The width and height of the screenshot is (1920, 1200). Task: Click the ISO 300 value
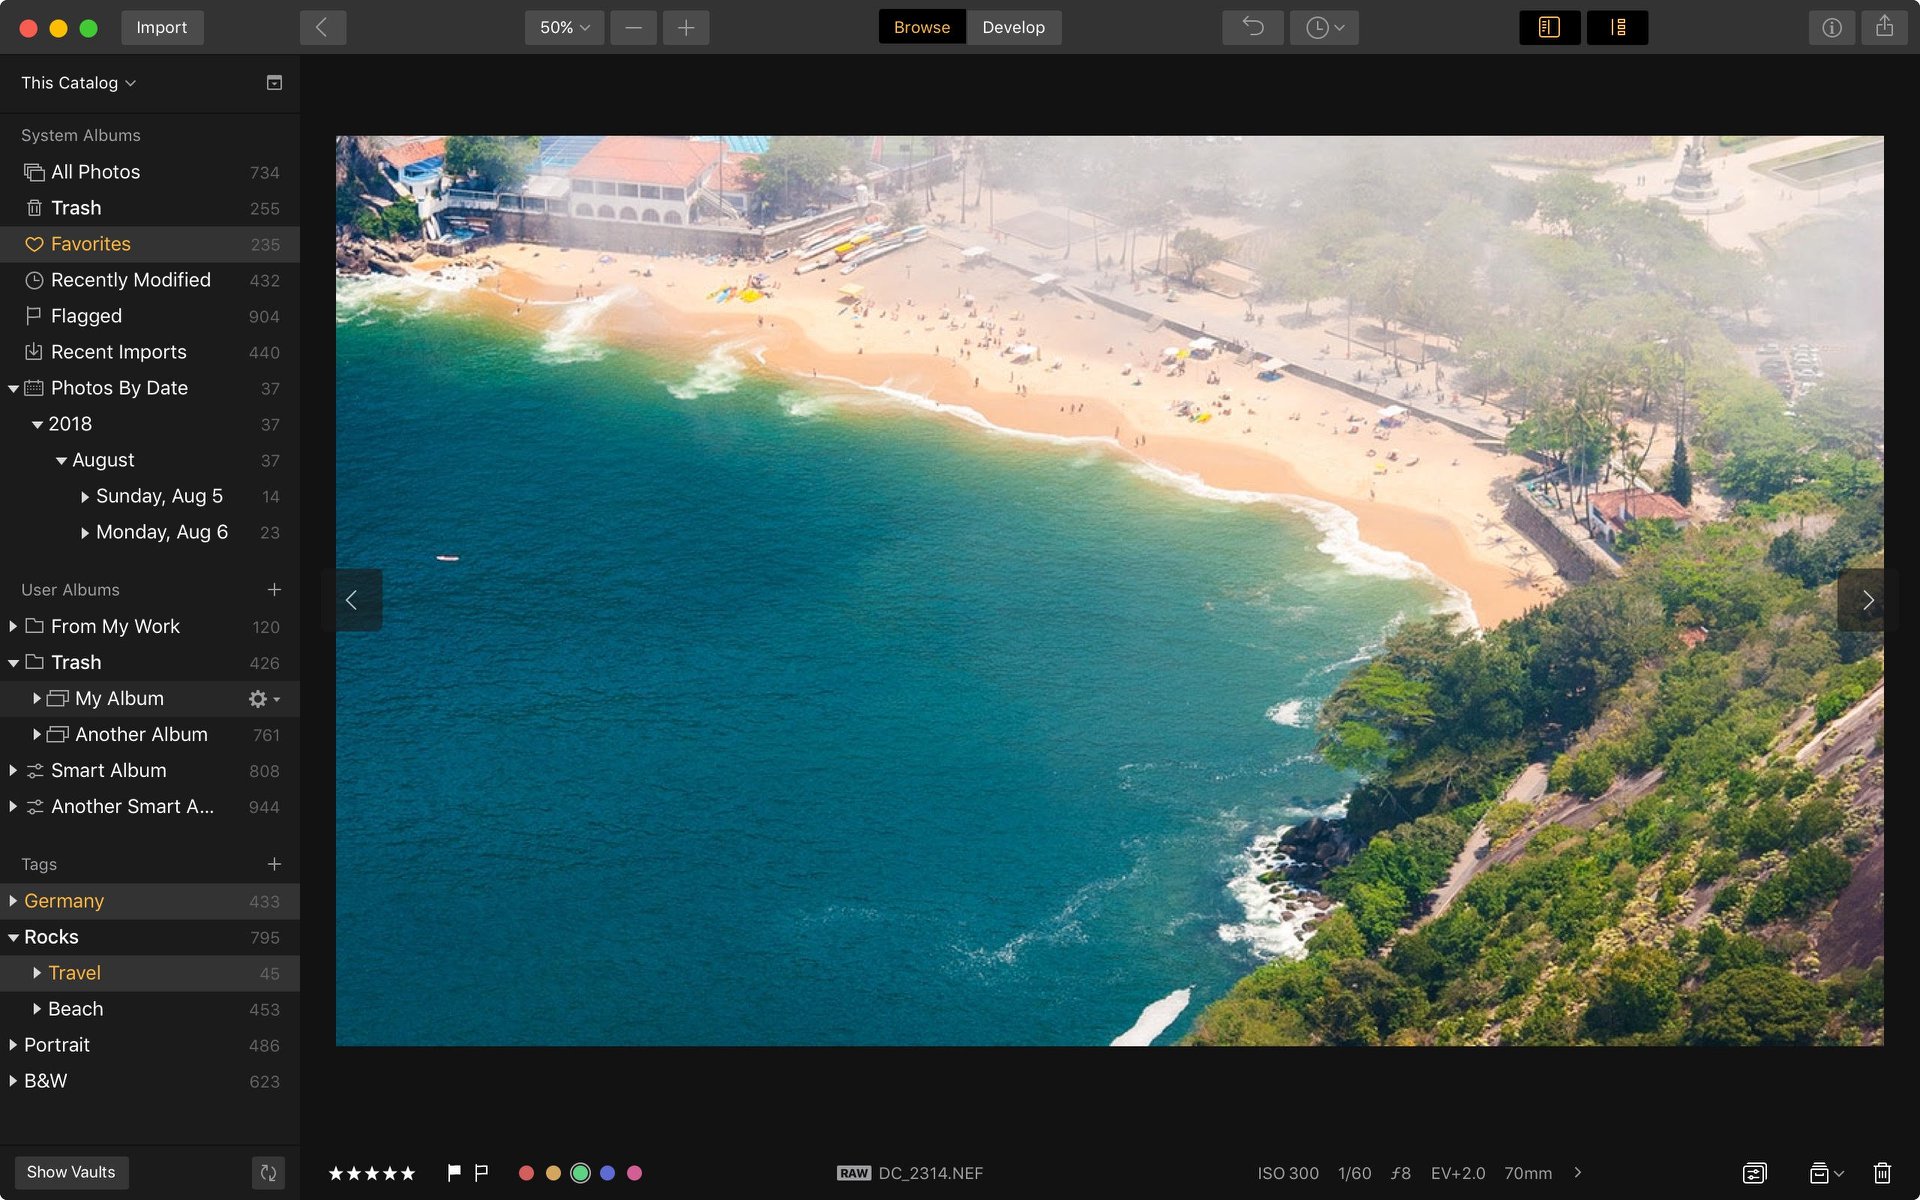pos(1288,1173)
